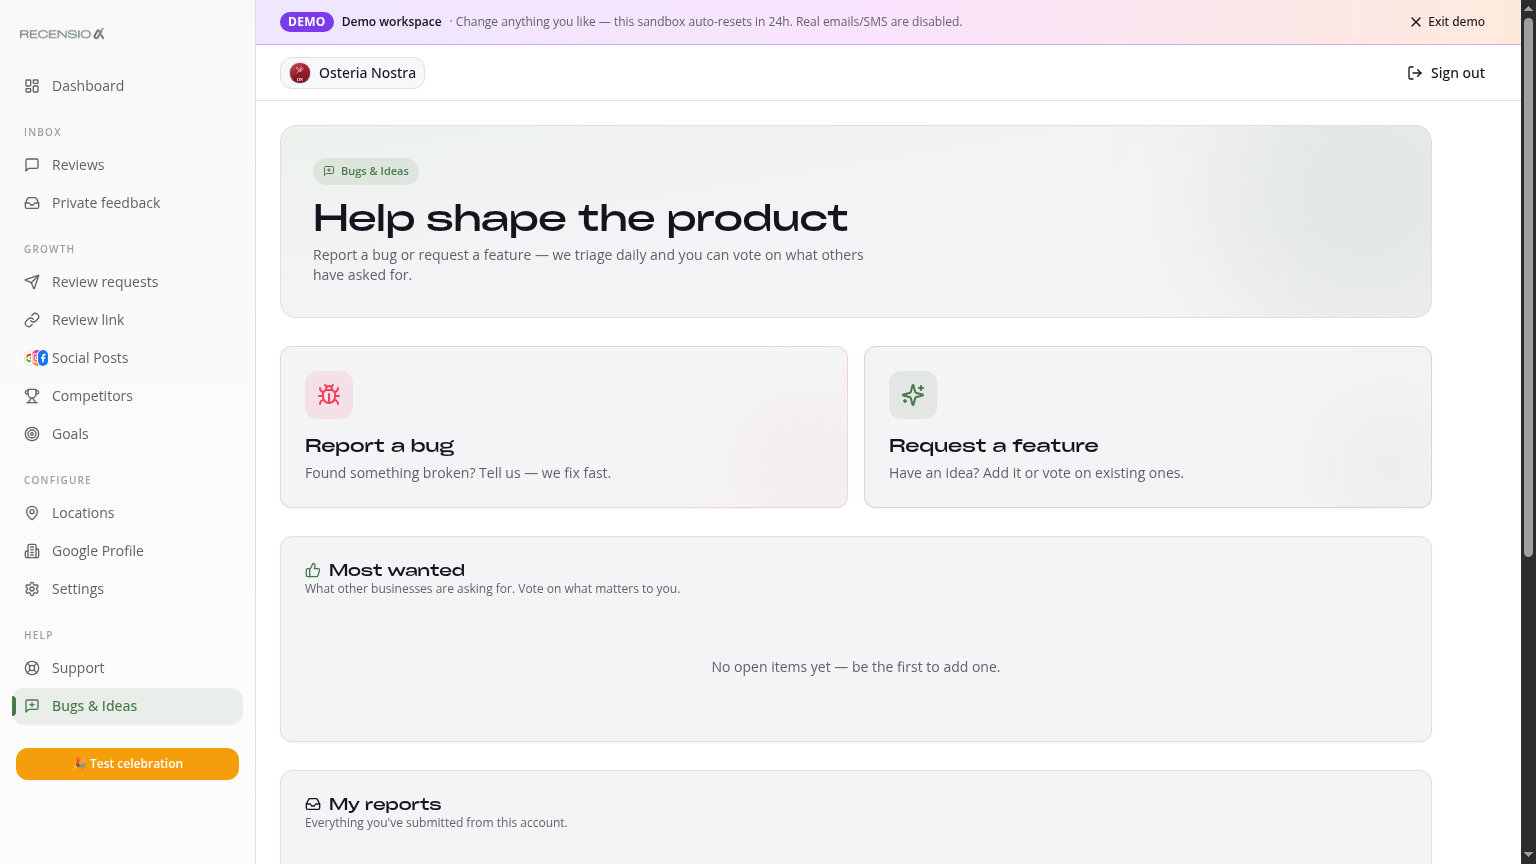Click the Goals target icon
The width and height of the screenshot is (1536, 864).
coord(32,434)
